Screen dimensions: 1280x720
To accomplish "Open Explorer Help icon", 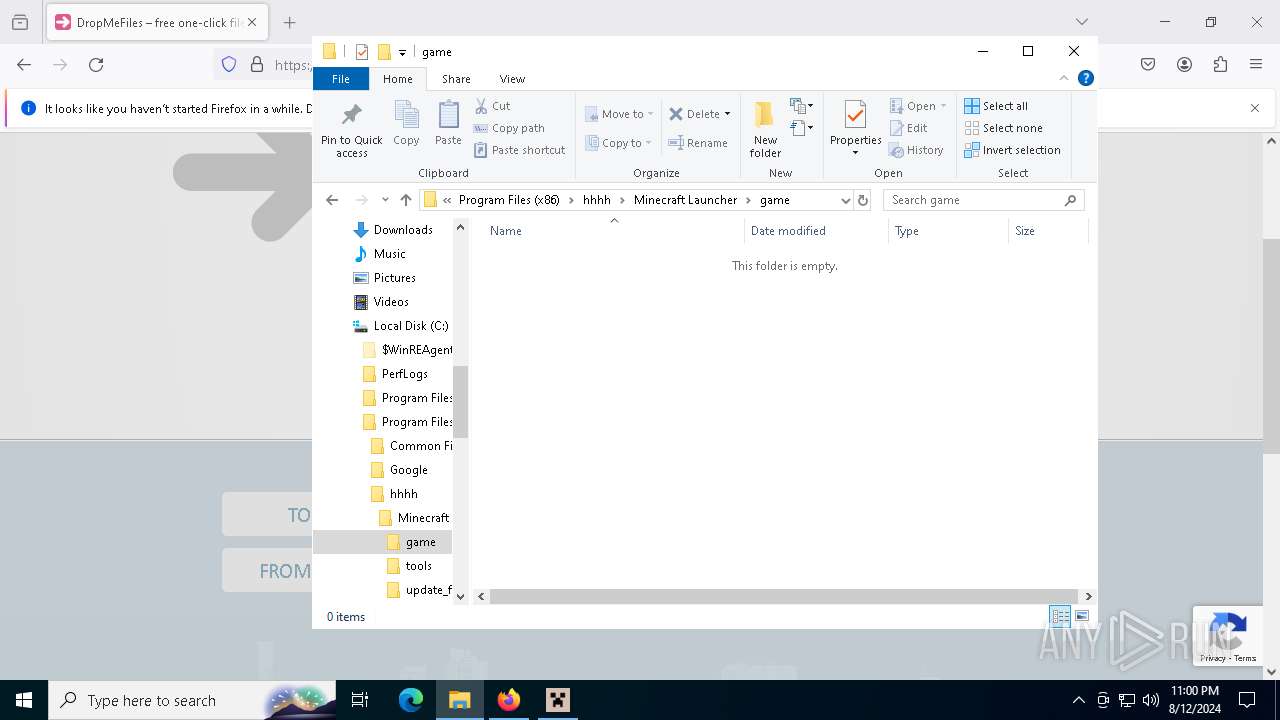I will [x=1086, y=78].
